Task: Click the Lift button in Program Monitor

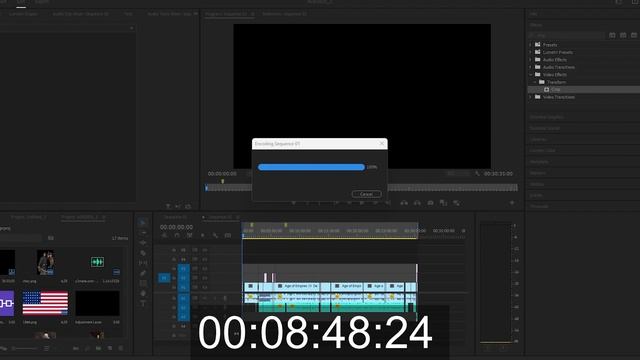Action: 404,203
